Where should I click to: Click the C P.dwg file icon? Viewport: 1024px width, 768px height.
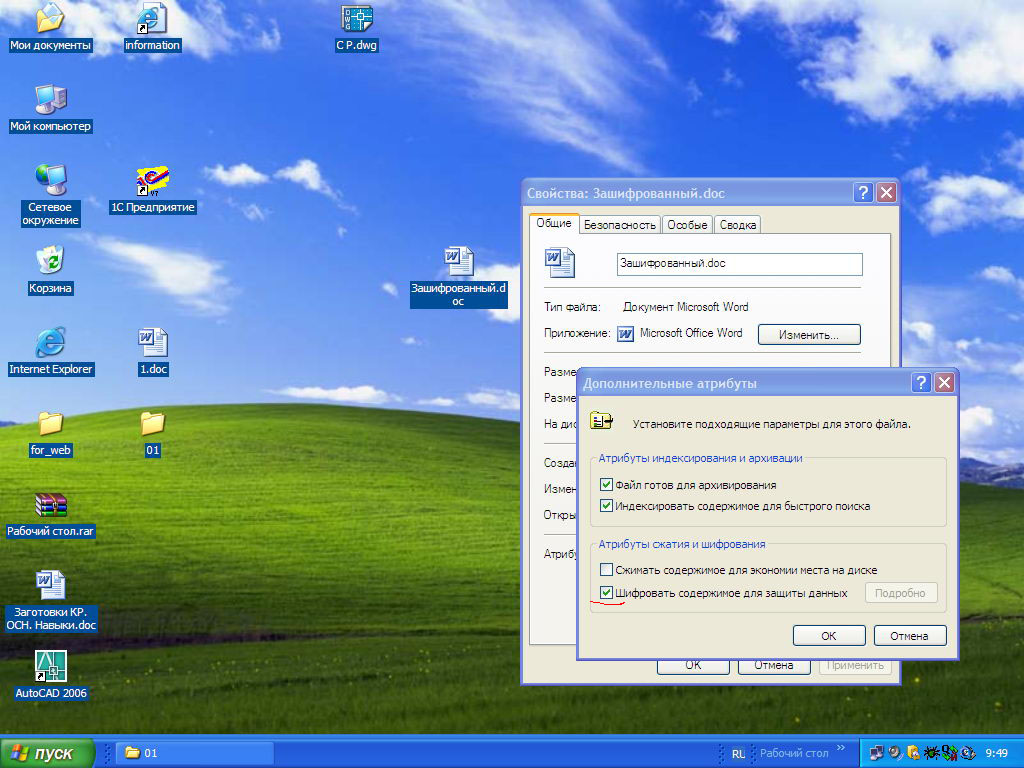point(356,19)
